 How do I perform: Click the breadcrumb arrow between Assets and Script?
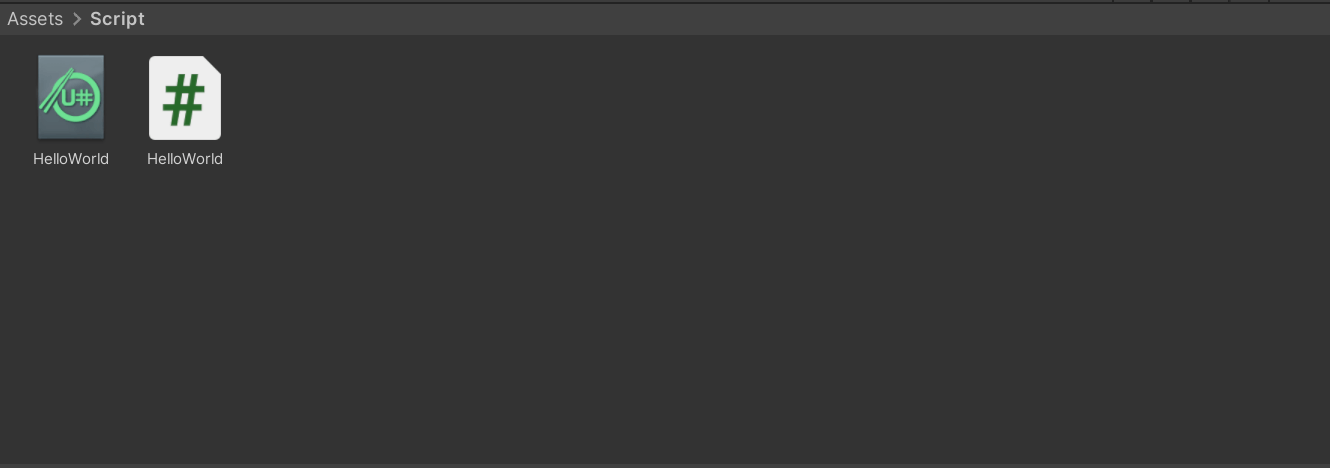tap(76, 19)
